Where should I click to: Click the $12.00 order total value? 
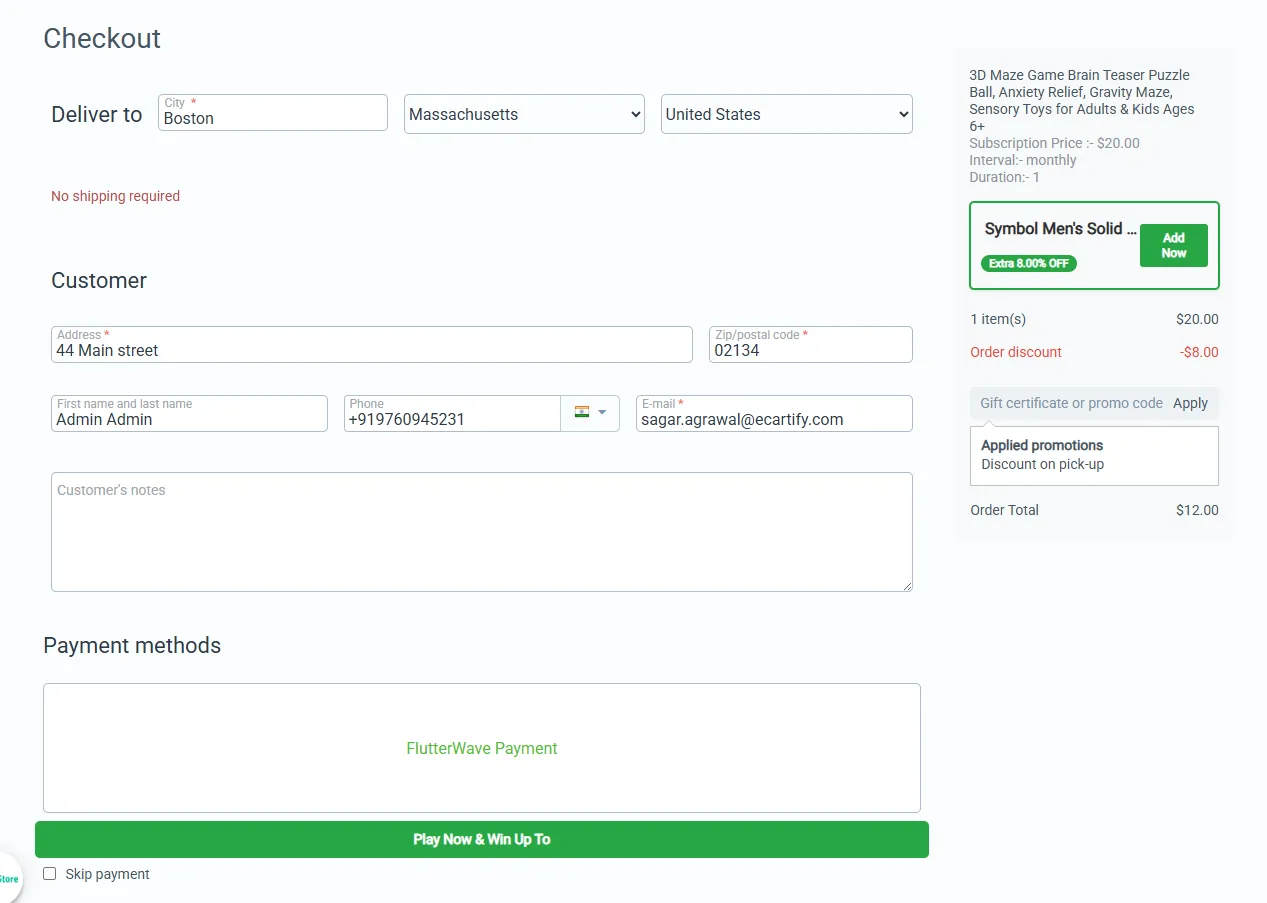[1197, 510]
